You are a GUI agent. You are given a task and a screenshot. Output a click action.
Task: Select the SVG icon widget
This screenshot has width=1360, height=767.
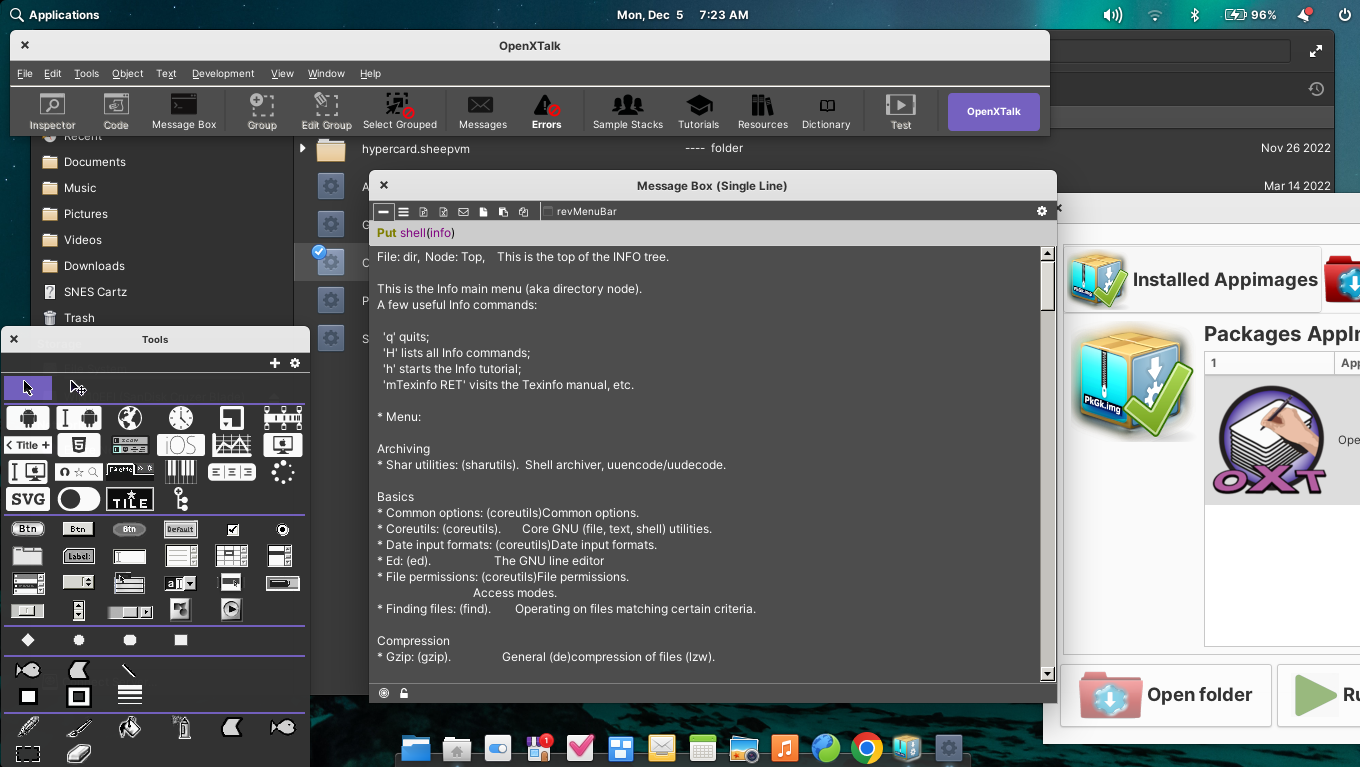click(x=28, y=499)
